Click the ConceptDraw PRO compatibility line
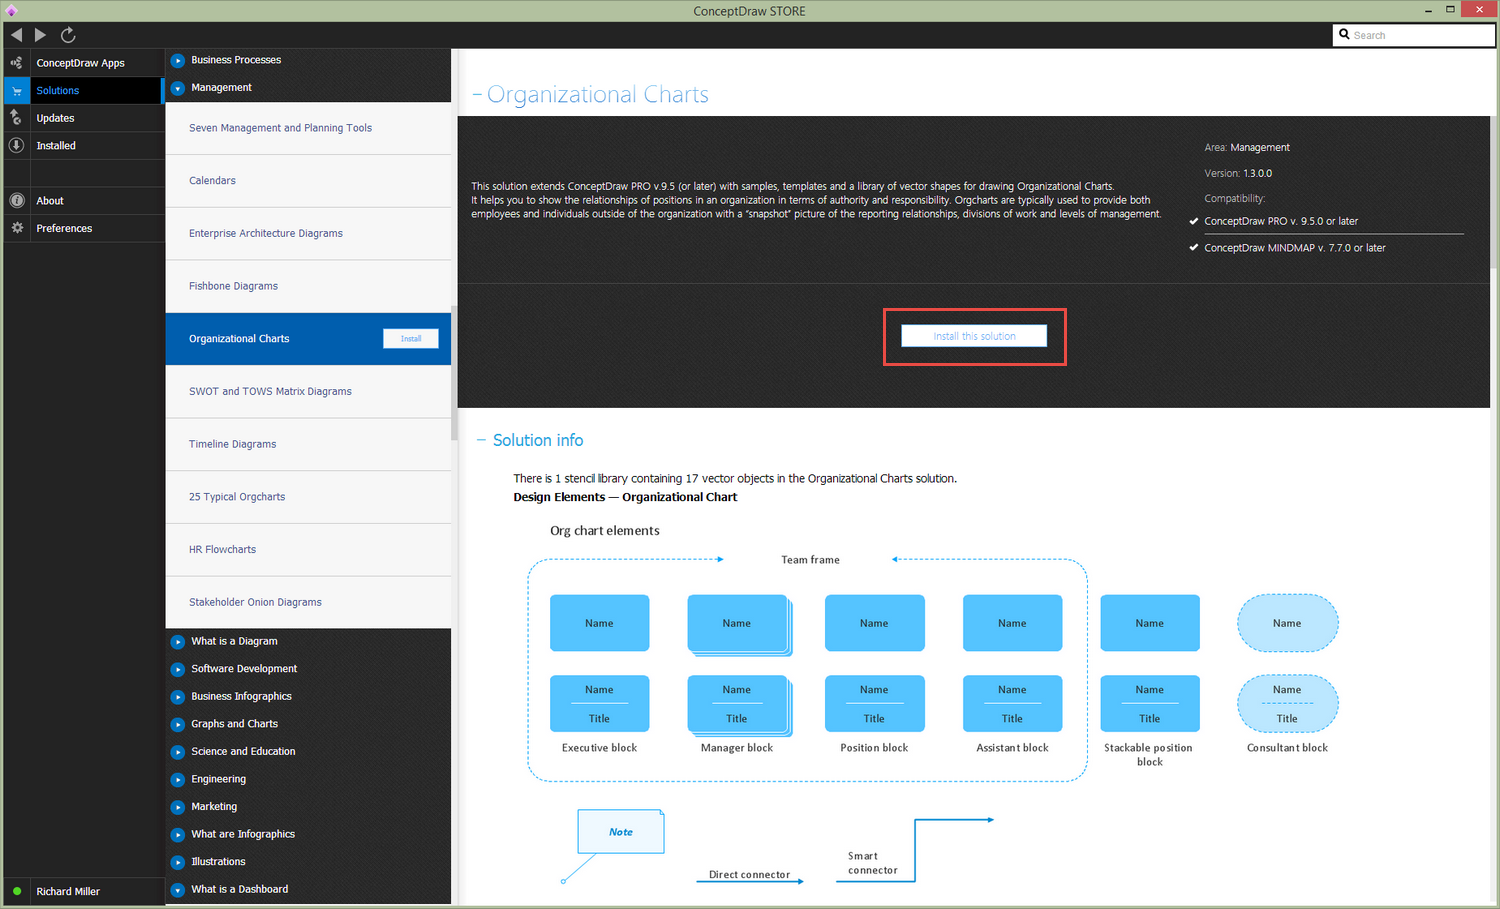The height and width of the screenshot is (909, 1500). click(1281, 222)
